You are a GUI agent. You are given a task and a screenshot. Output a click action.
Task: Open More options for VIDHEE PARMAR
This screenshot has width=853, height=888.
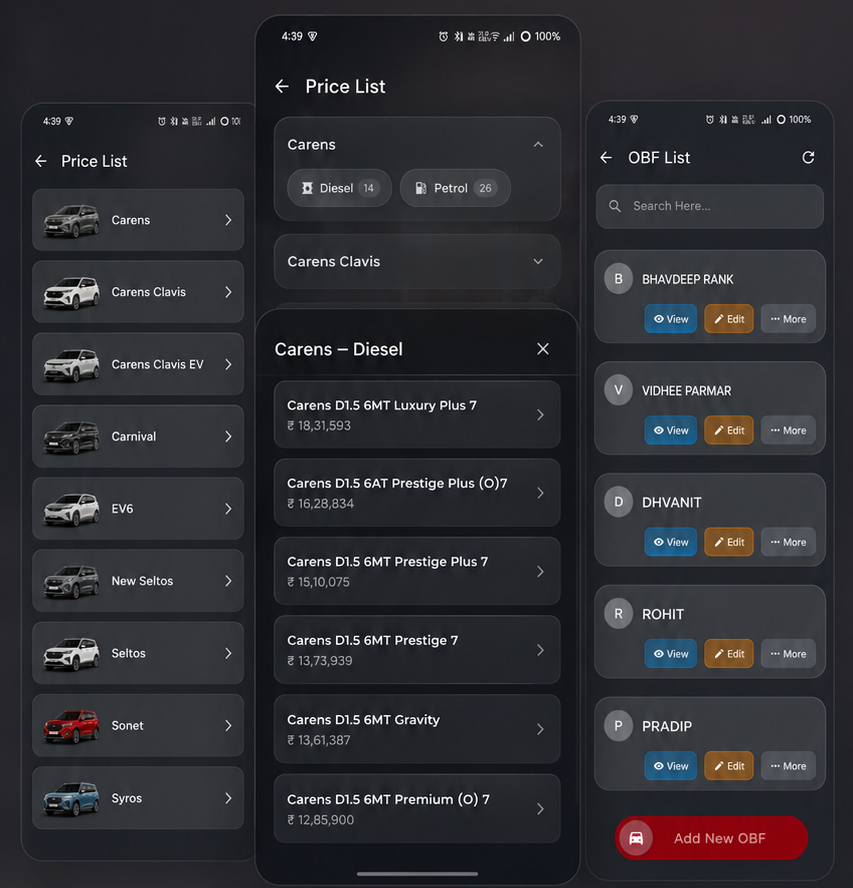click(788, 430)
